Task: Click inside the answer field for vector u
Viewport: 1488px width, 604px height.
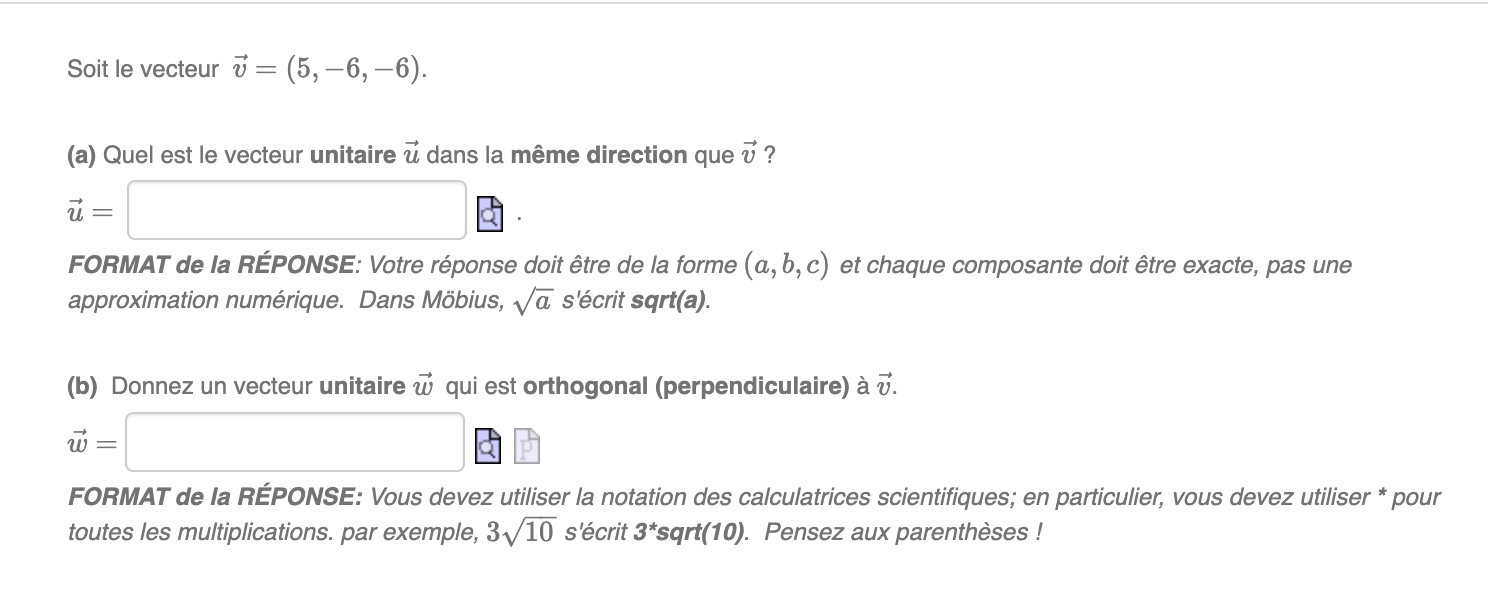Action: (x=296, y=210)
